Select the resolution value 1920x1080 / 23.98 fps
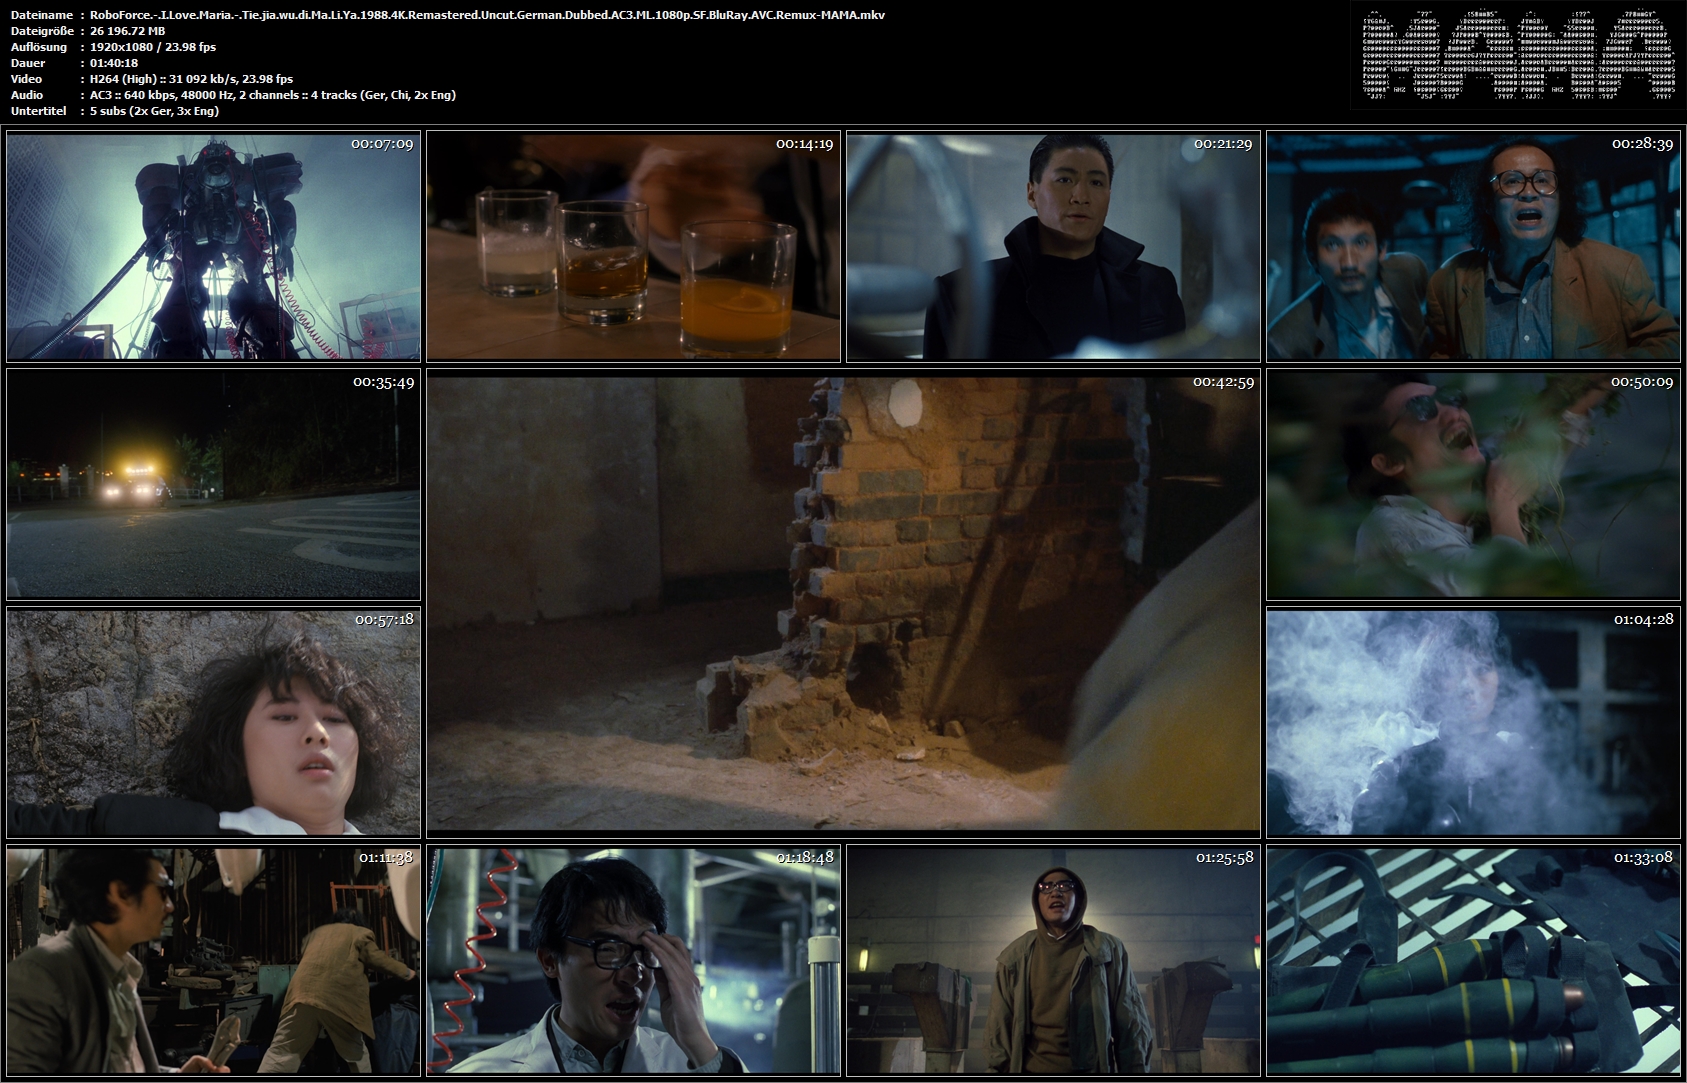Viewport: 1687px width, 1083px height. [x=153, y=47]
